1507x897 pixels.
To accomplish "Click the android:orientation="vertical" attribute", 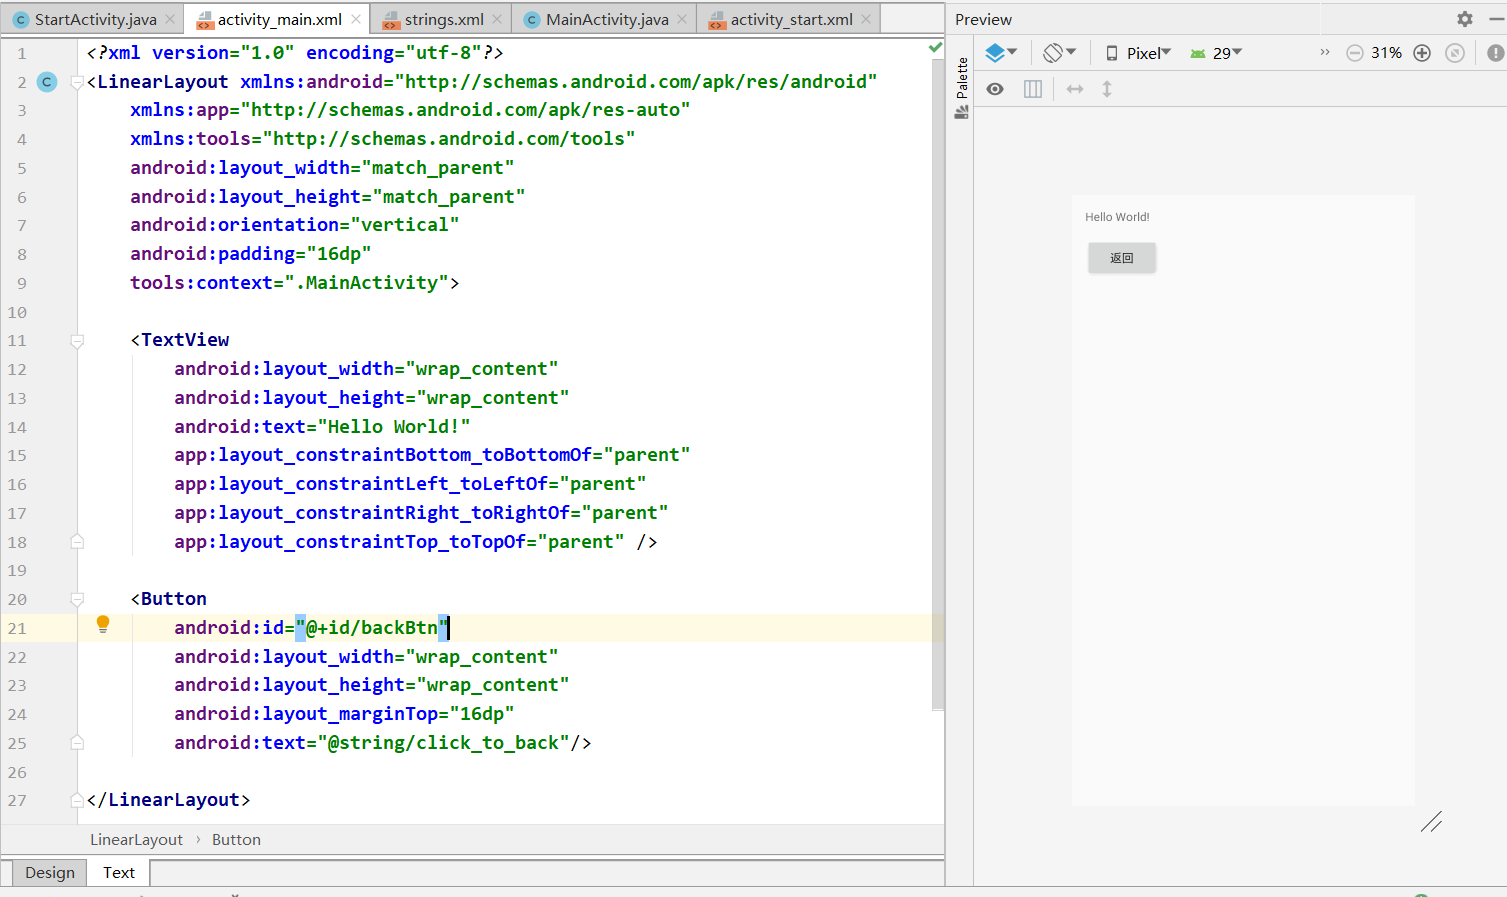I will [295, 225].
